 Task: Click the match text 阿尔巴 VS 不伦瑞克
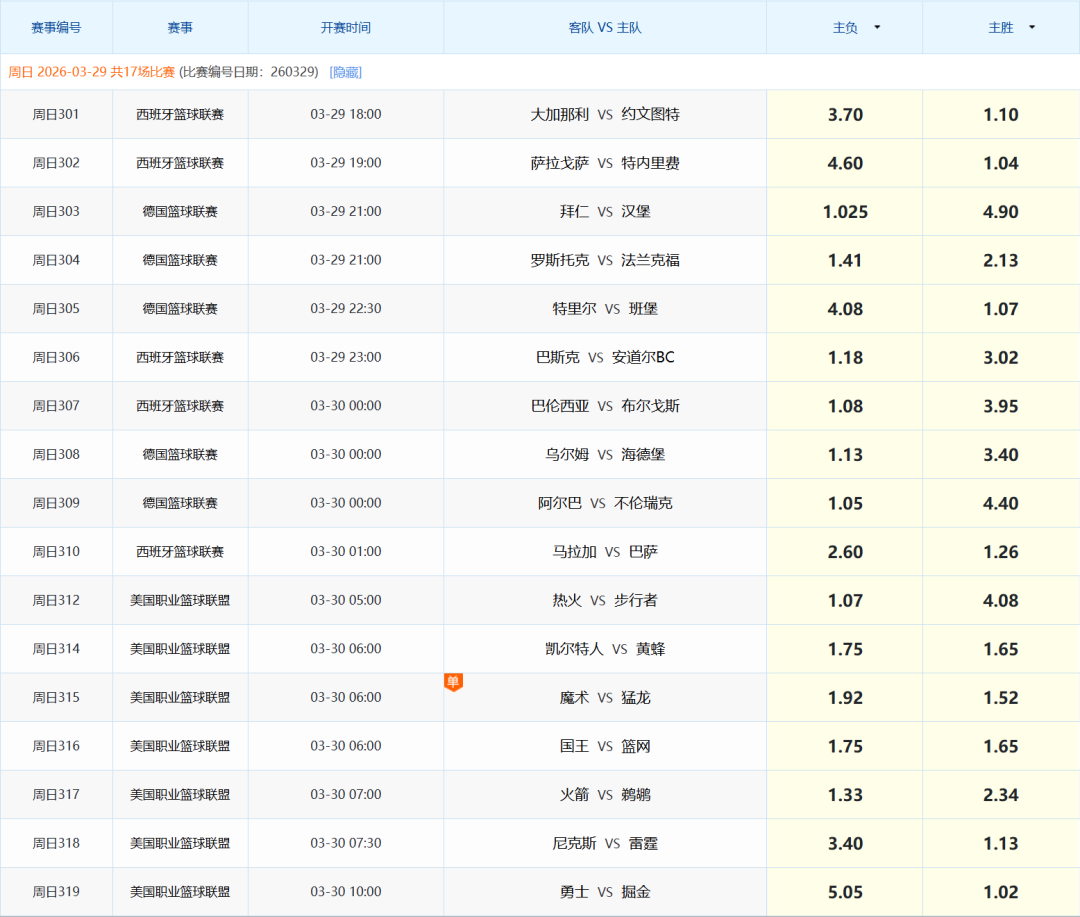point(605,503)
